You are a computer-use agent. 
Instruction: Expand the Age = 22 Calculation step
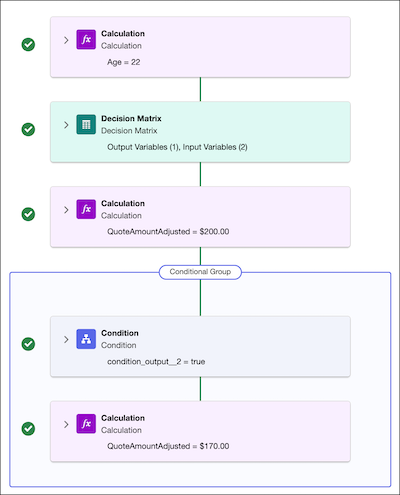click(66, 40)
